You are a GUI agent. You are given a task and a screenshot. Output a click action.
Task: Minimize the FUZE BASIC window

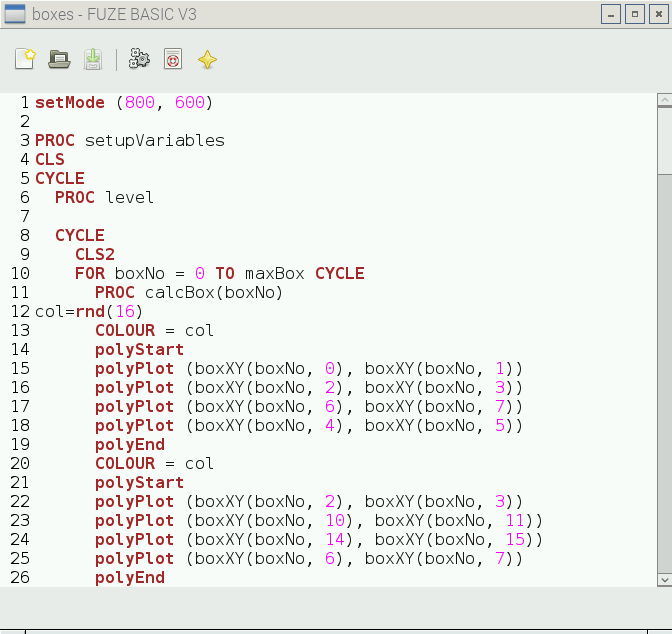point(611,15)
